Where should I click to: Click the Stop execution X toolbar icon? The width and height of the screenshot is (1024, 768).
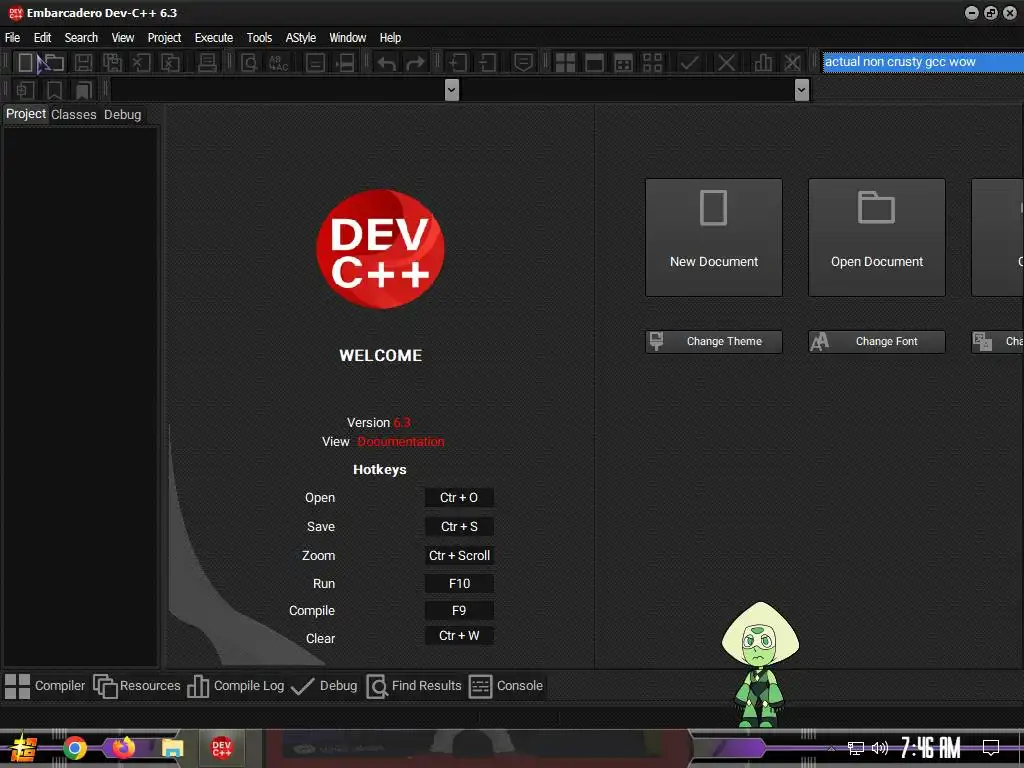click(x=726, y=63)
